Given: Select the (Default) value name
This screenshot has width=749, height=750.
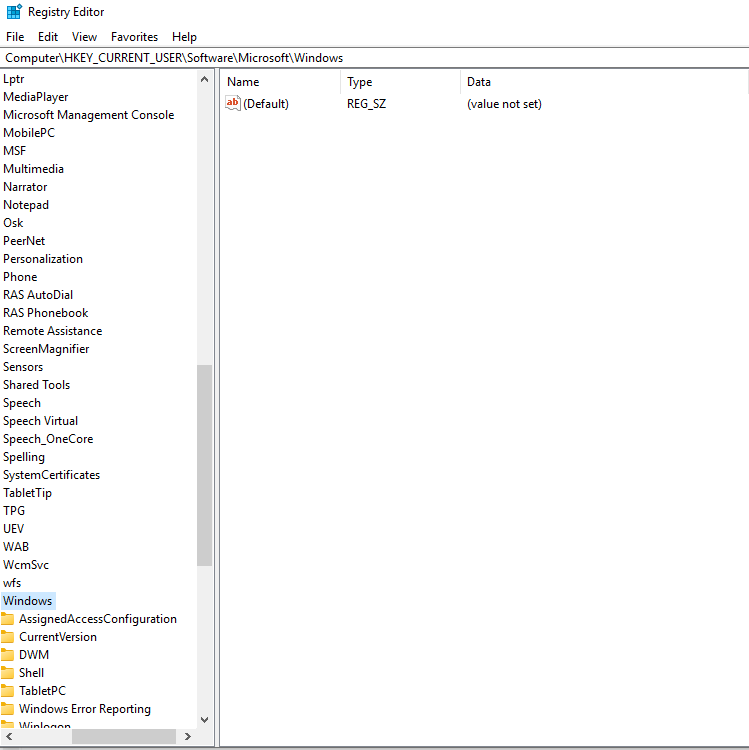Looking at the screenshot, I should [266, 104].
